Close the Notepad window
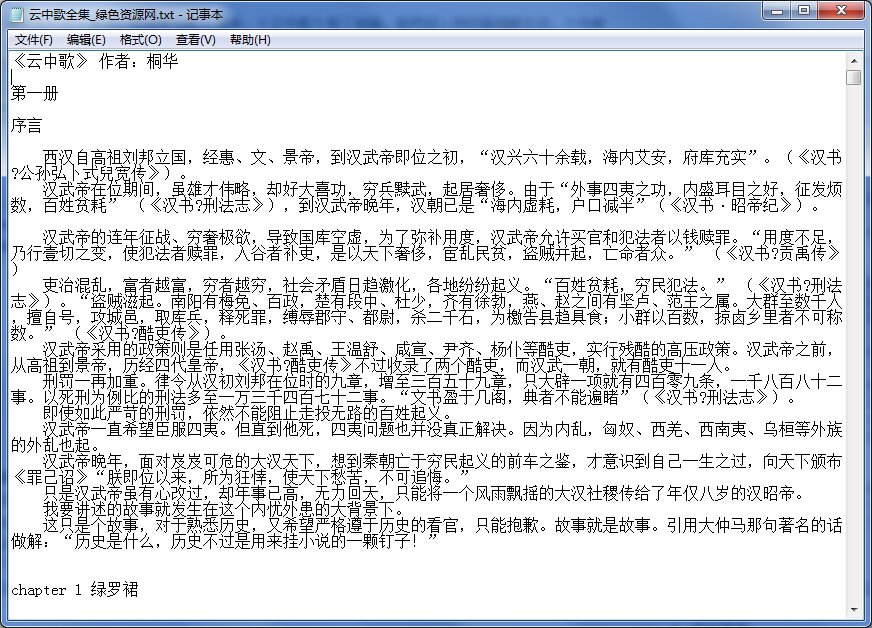Screen dimensions: 872x628 tap(841, 11)
